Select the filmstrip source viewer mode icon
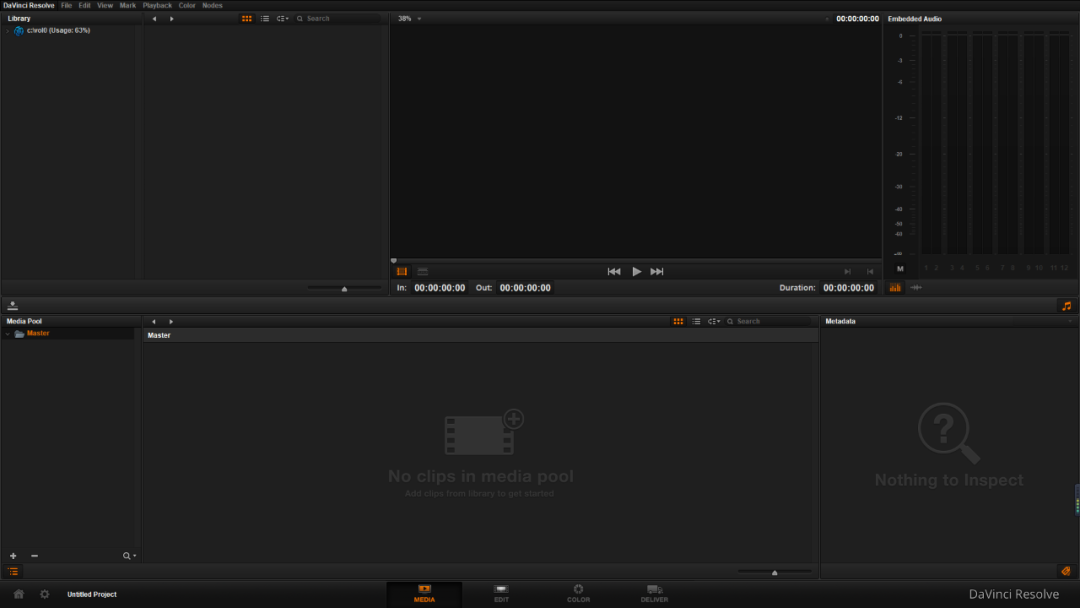The width and height of the screenshot is (1080, 608). tap(402, 271)
